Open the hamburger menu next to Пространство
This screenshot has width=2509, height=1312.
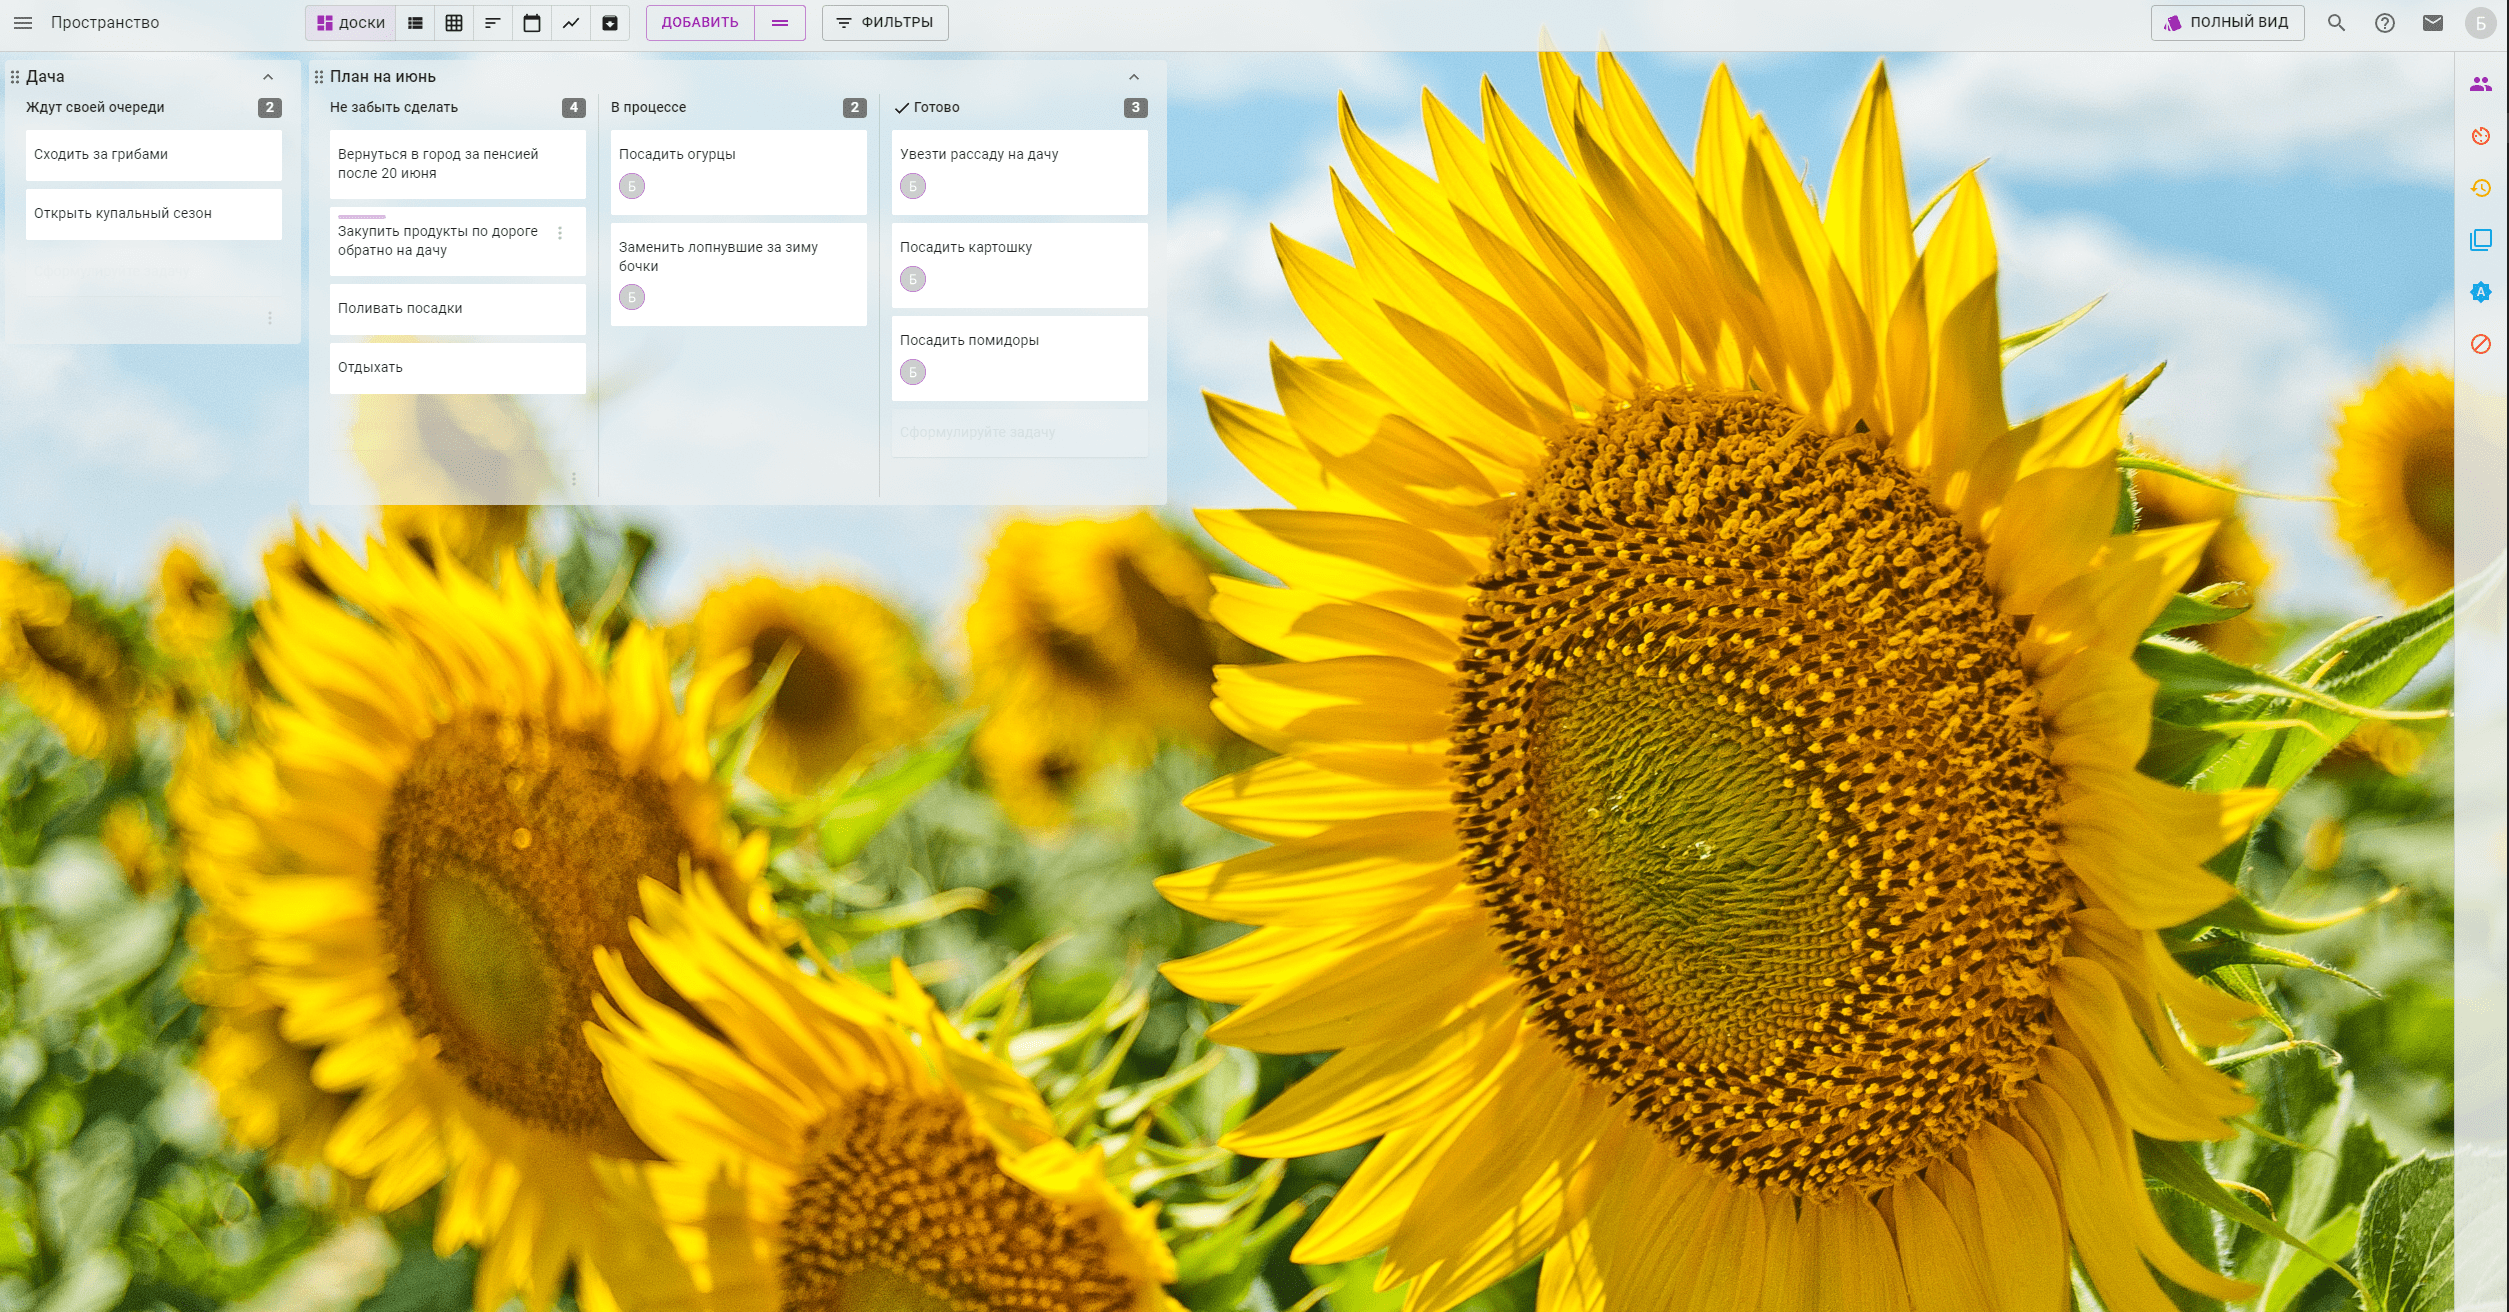pyautogui.click(x=23, y=22)
